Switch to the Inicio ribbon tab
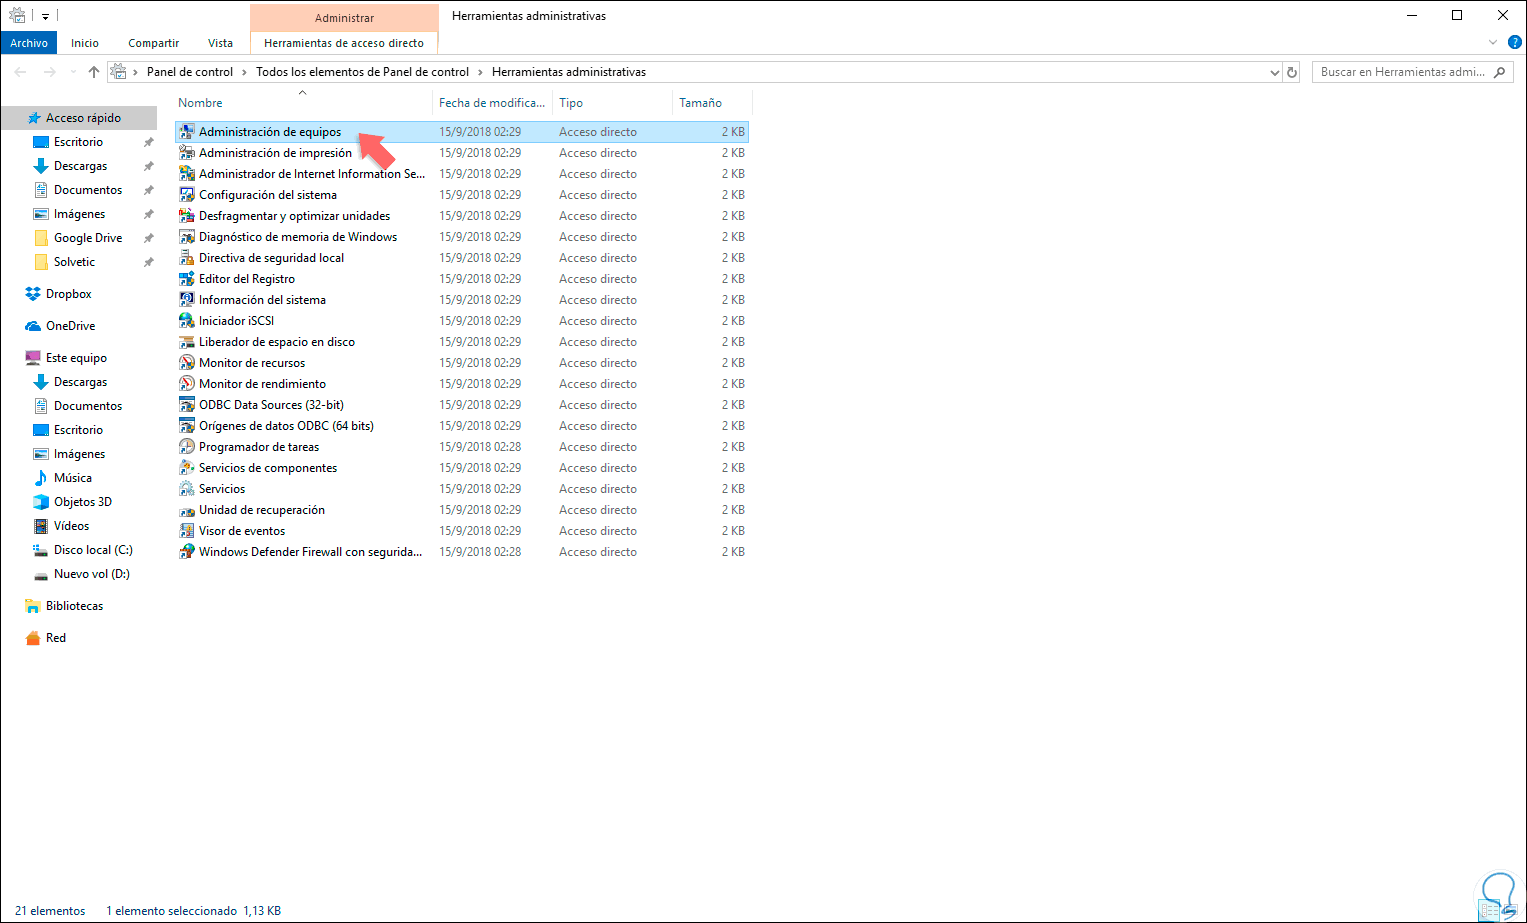This screenshot has width=1527, height=923. [x=85, y=43]
